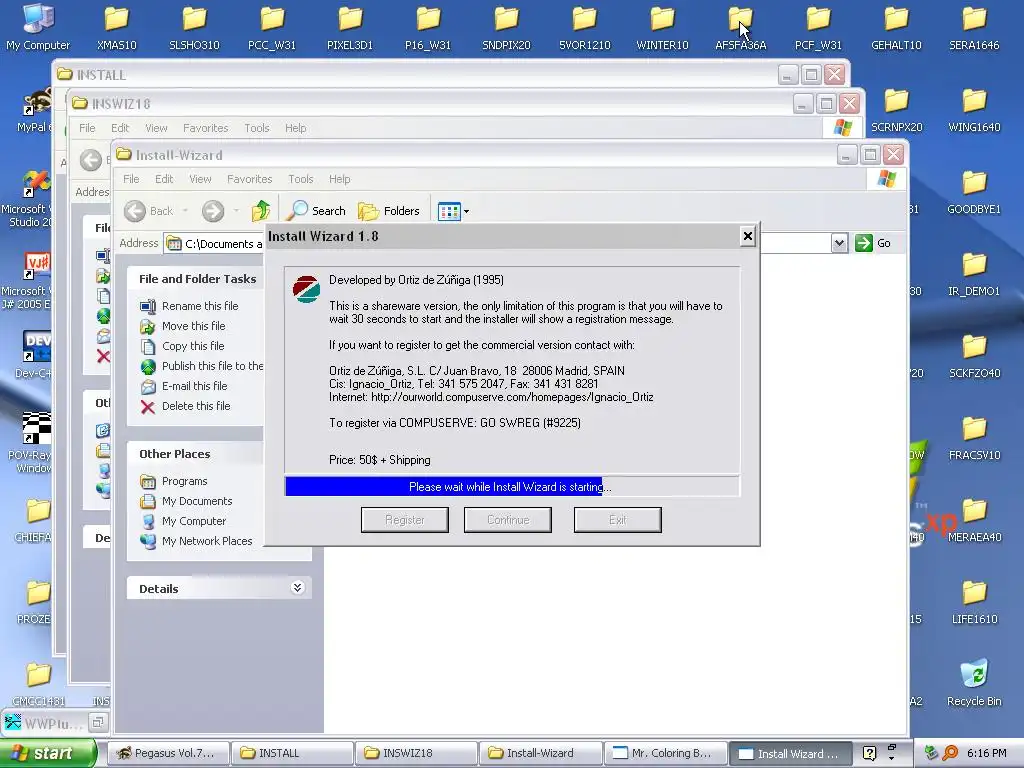Viewport: 1024px width, 768px height.
Task: Switch to Mr. Coloring B... taskbar button
Action: [x=665, y=753]
